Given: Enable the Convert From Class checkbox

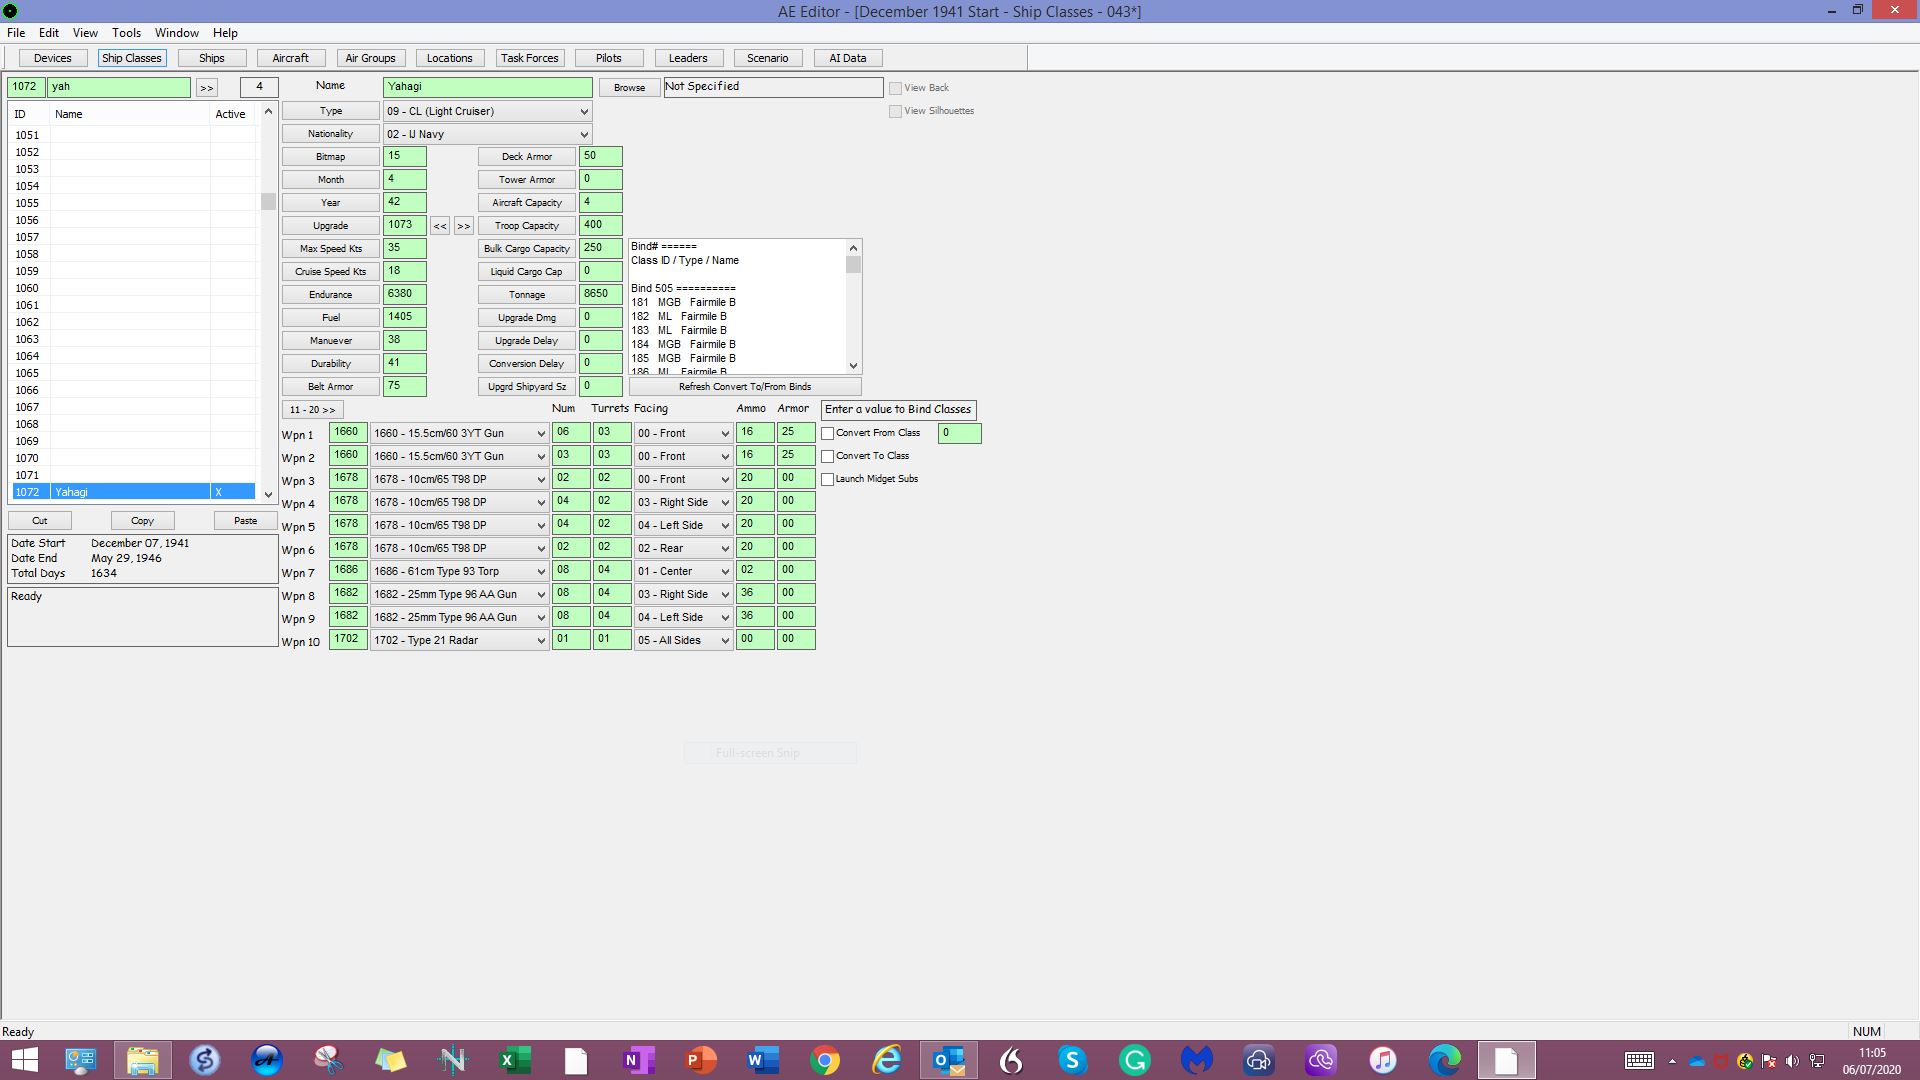Looking at the screenshot, I should [828, 434].
